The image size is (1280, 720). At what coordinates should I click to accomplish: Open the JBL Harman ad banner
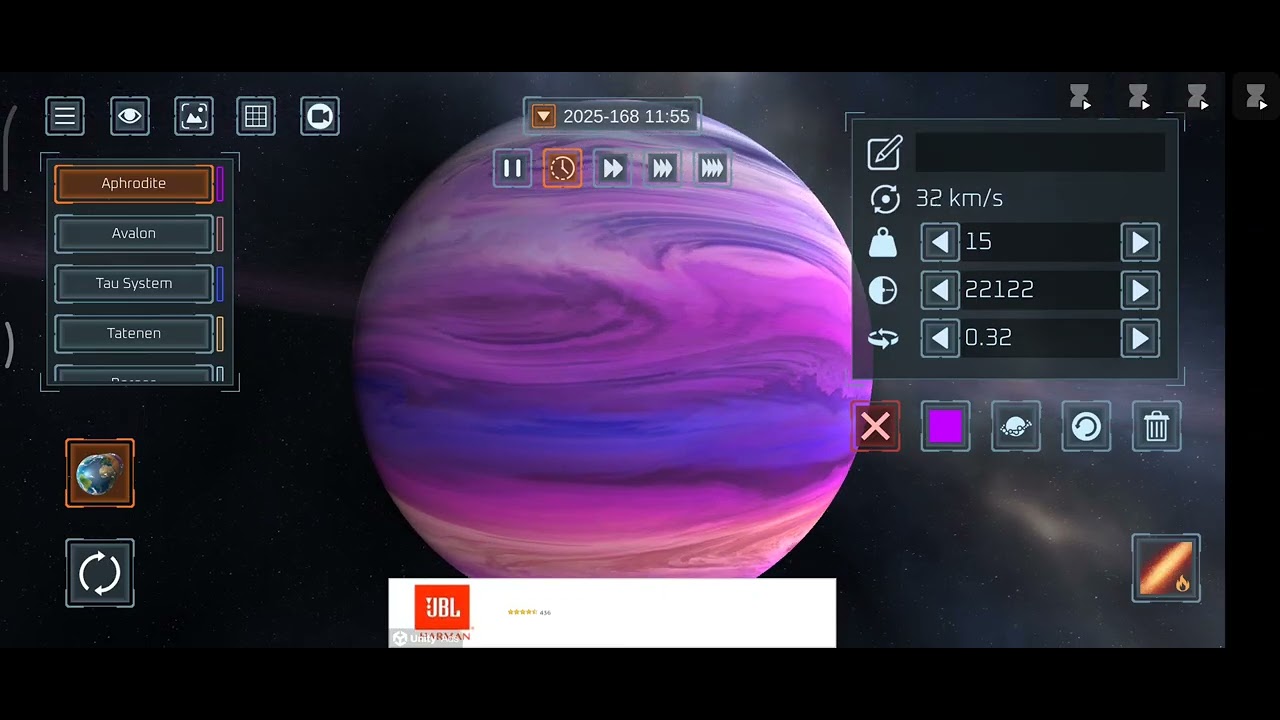pyautogui.click(x=612, y=613)
